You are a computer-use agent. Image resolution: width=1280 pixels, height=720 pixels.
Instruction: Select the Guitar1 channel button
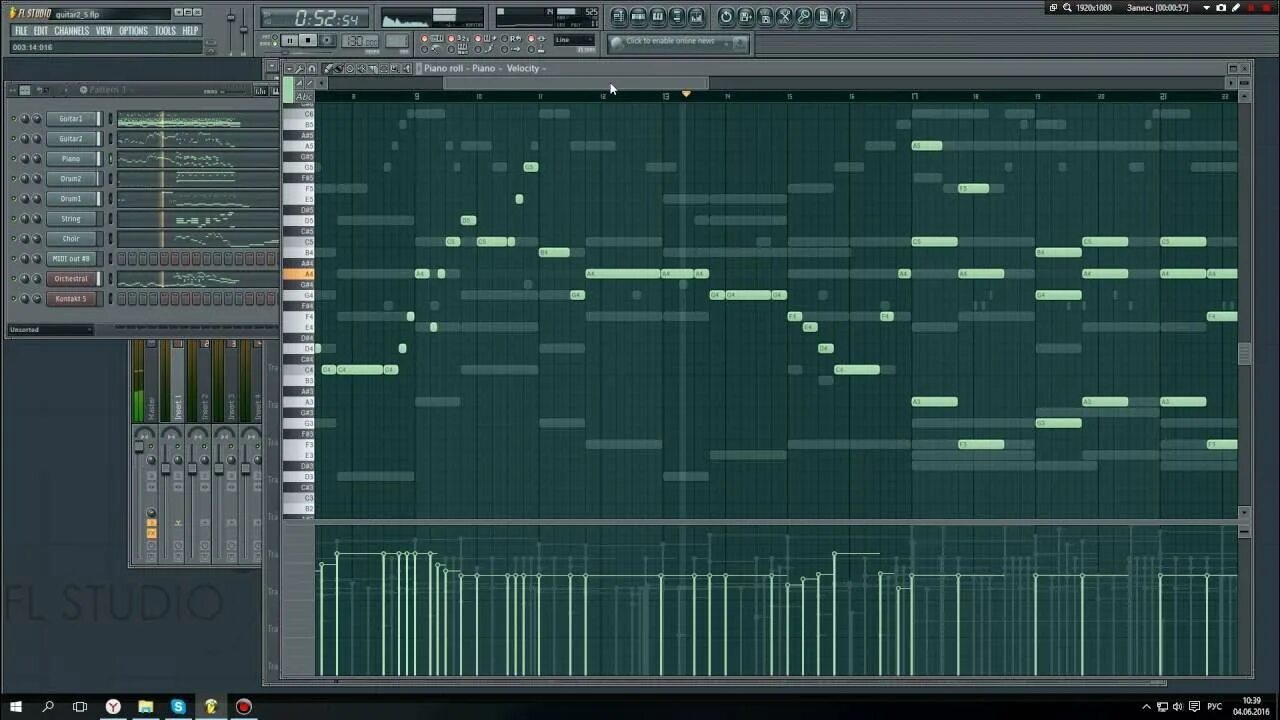(71, 119)
